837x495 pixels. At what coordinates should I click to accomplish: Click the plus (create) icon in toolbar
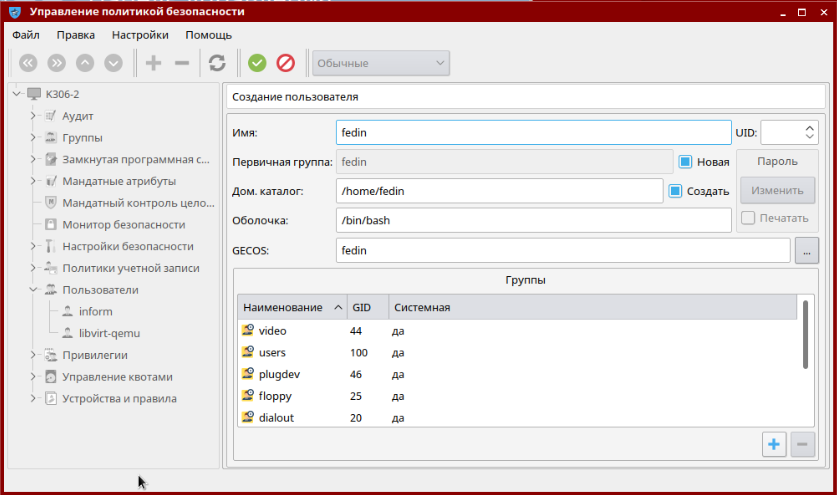154,63
